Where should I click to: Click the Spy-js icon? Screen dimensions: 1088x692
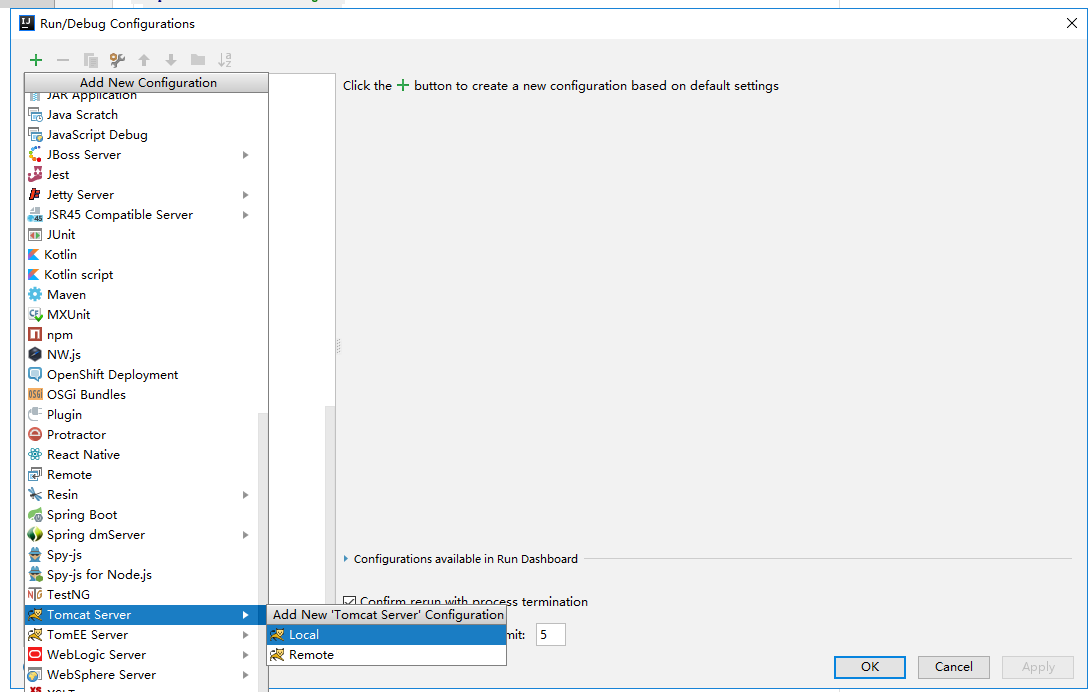(35, 555)
